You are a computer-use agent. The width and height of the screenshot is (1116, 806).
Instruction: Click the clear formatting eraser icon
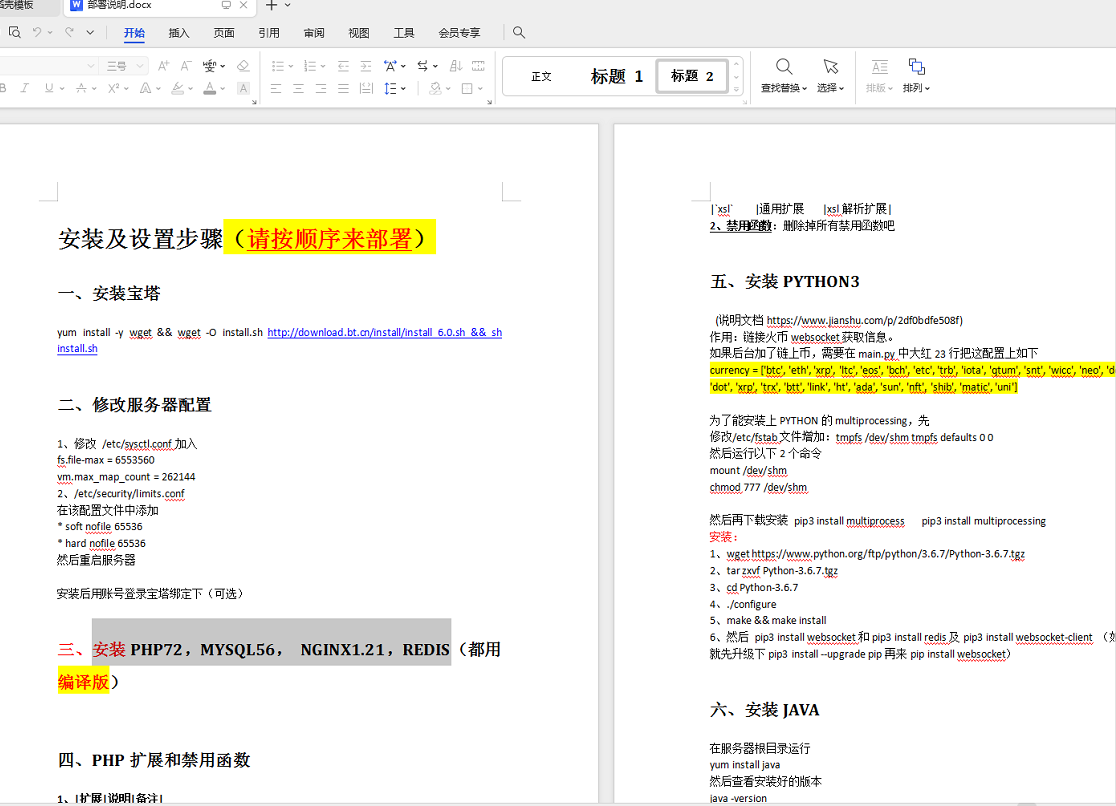click(243, 66)
